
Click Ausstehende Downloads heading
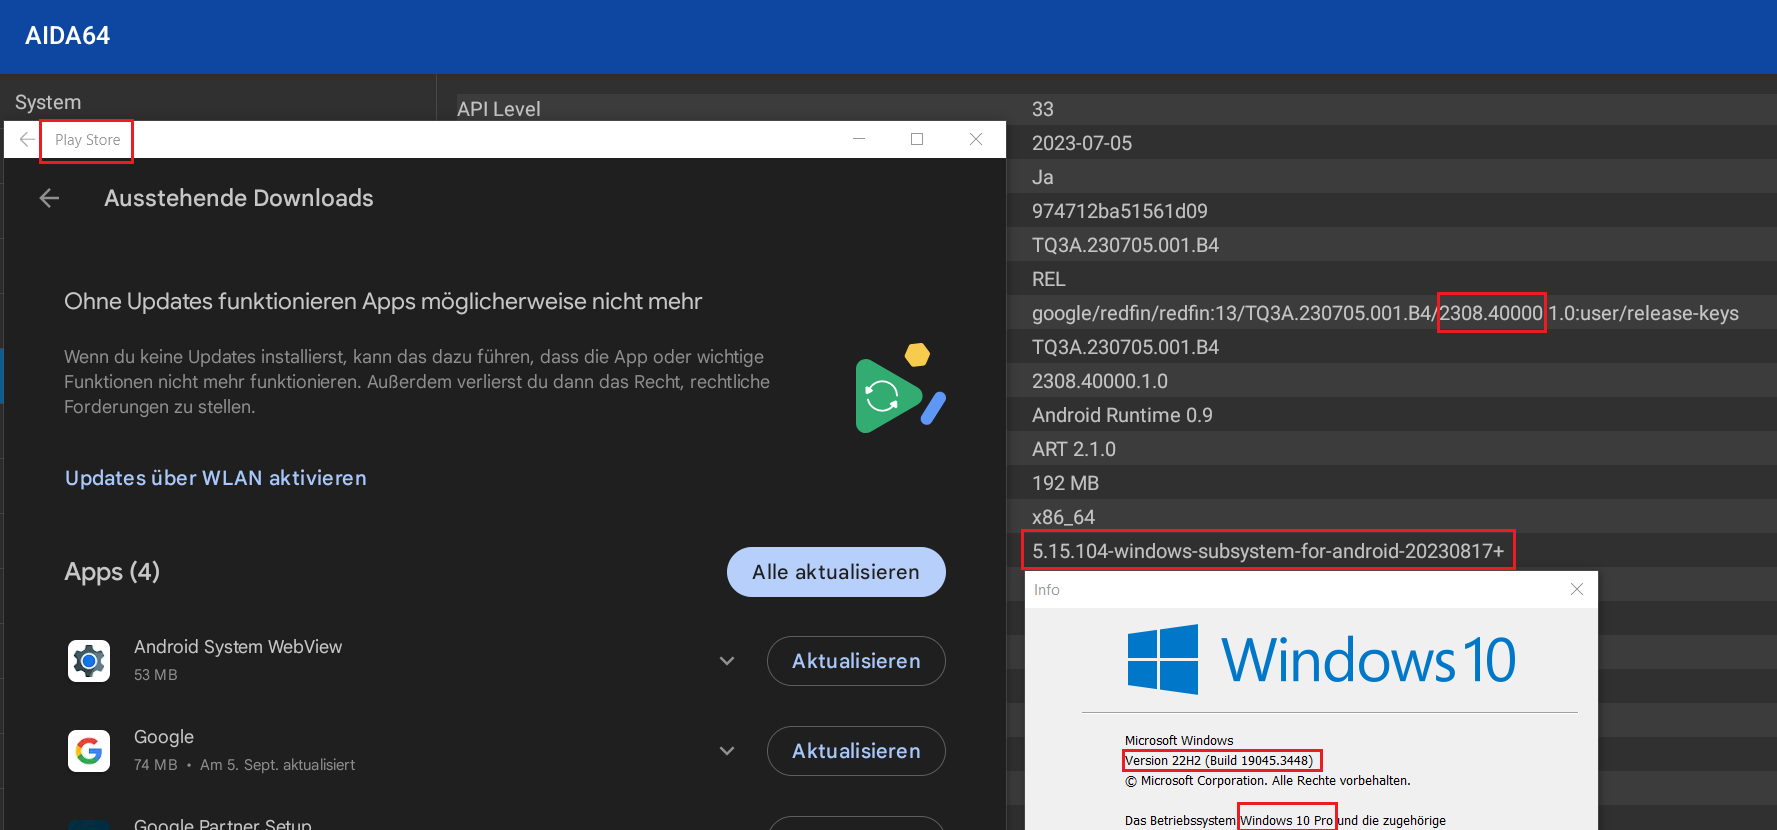239,198
